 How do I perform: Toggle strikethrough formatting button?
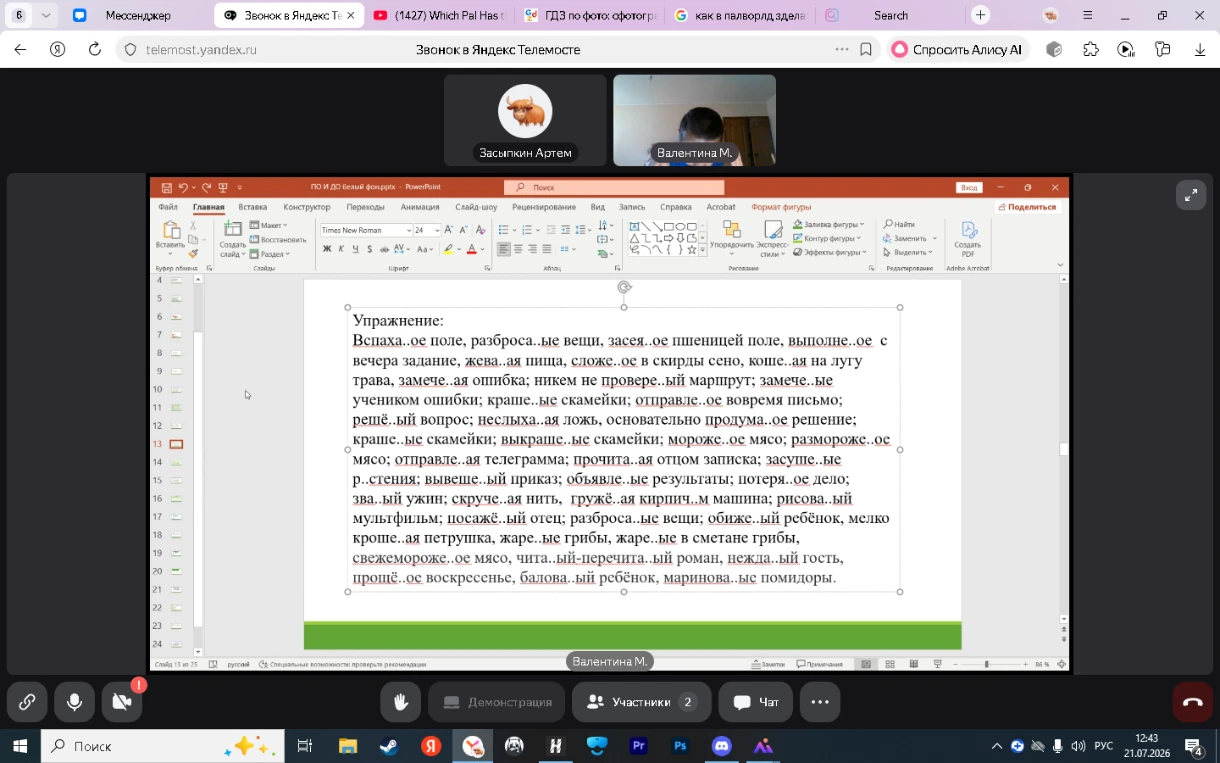point(384,249)
